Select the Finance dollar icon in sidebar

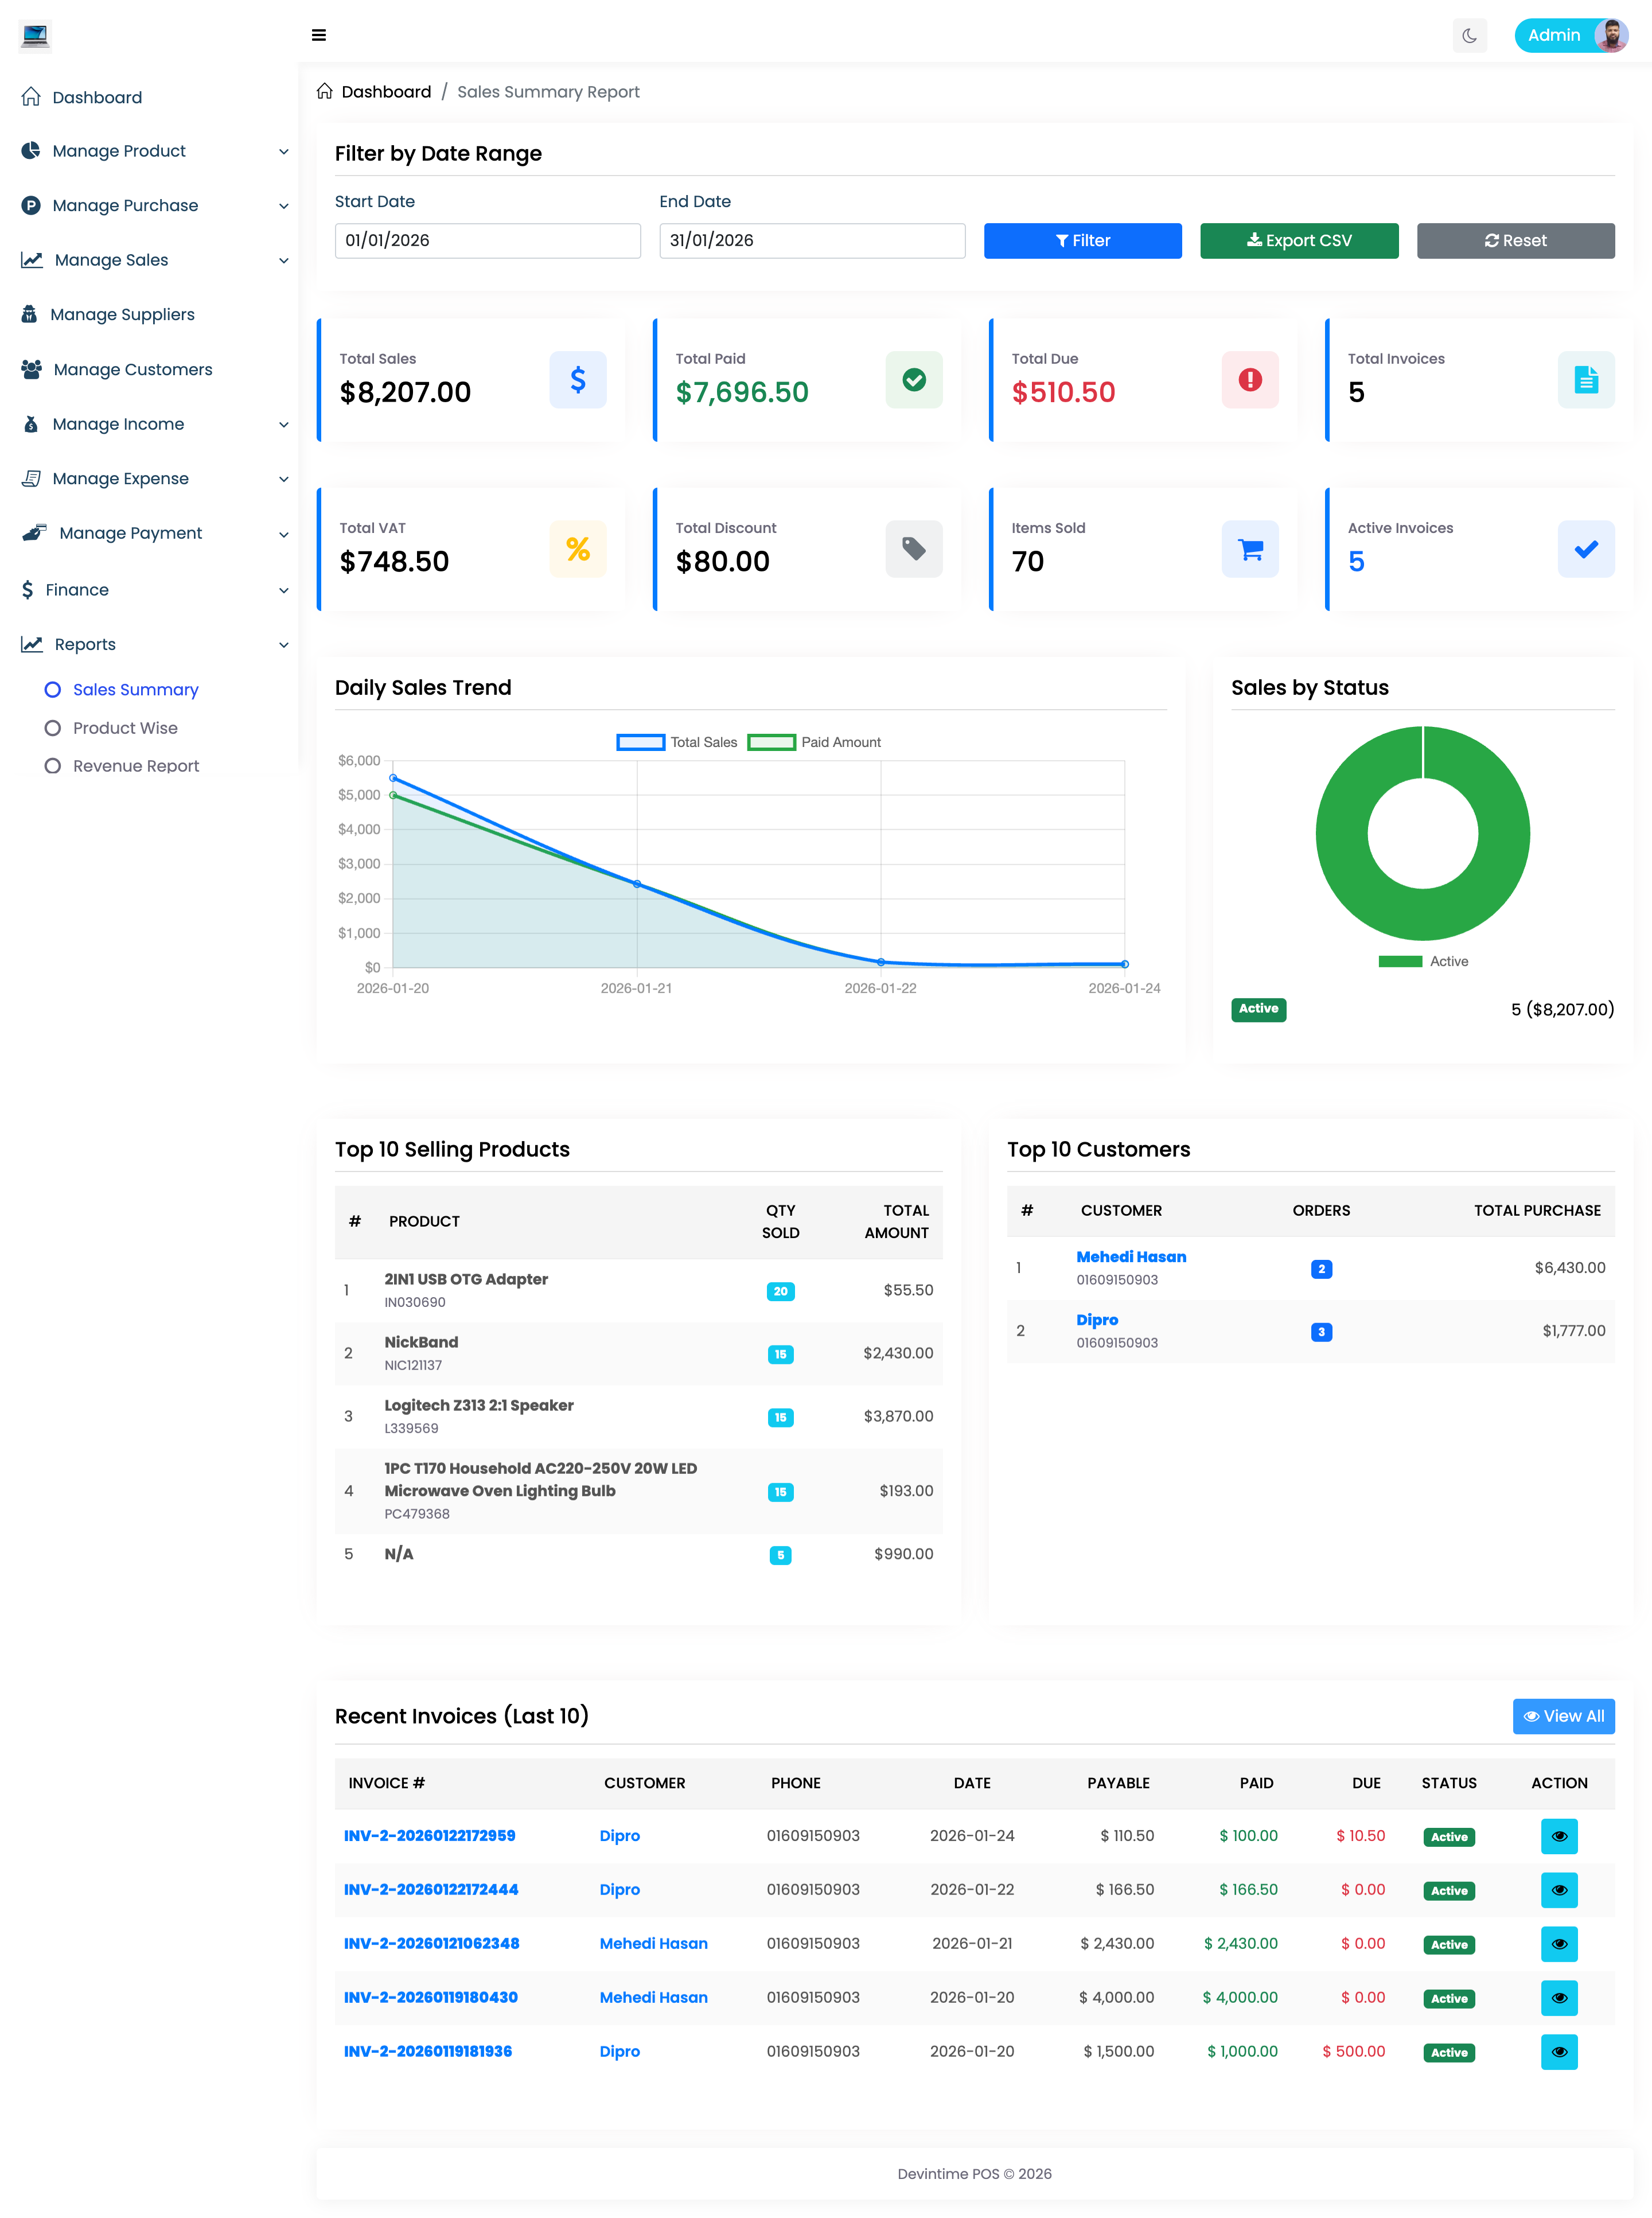click(x=28, y=589)
